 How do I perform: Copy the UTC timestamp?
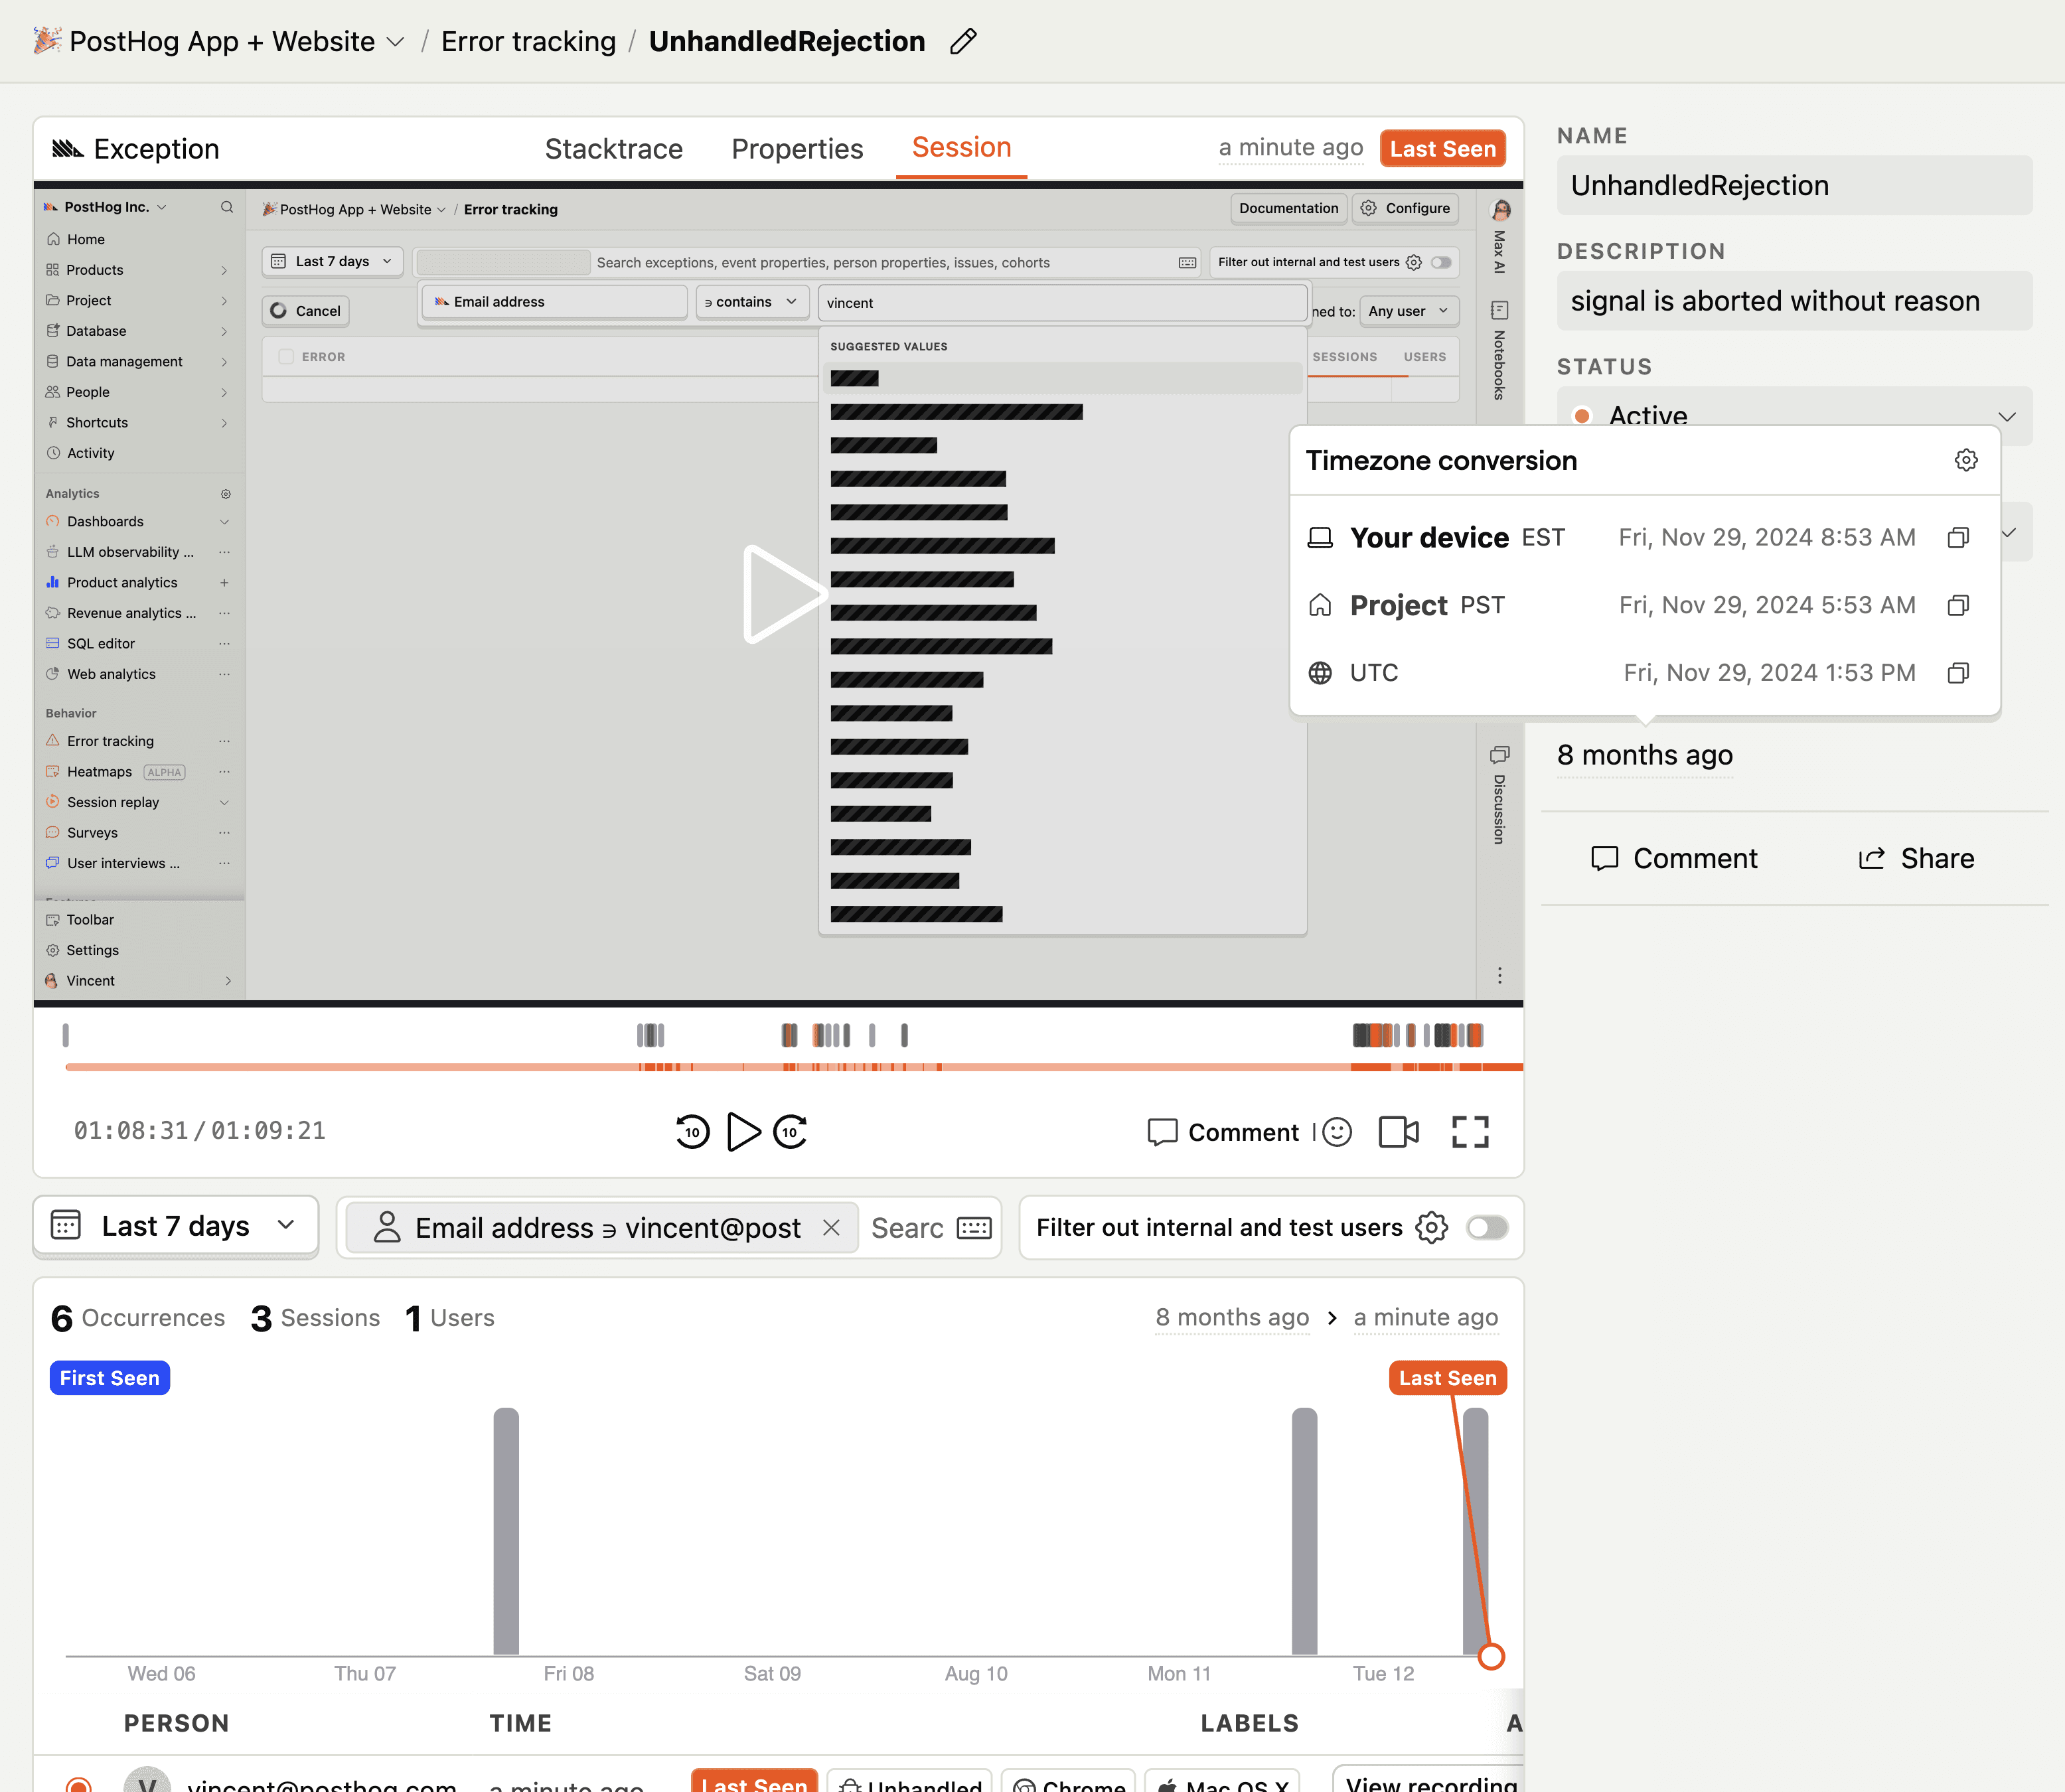[x=1958, y=673]
